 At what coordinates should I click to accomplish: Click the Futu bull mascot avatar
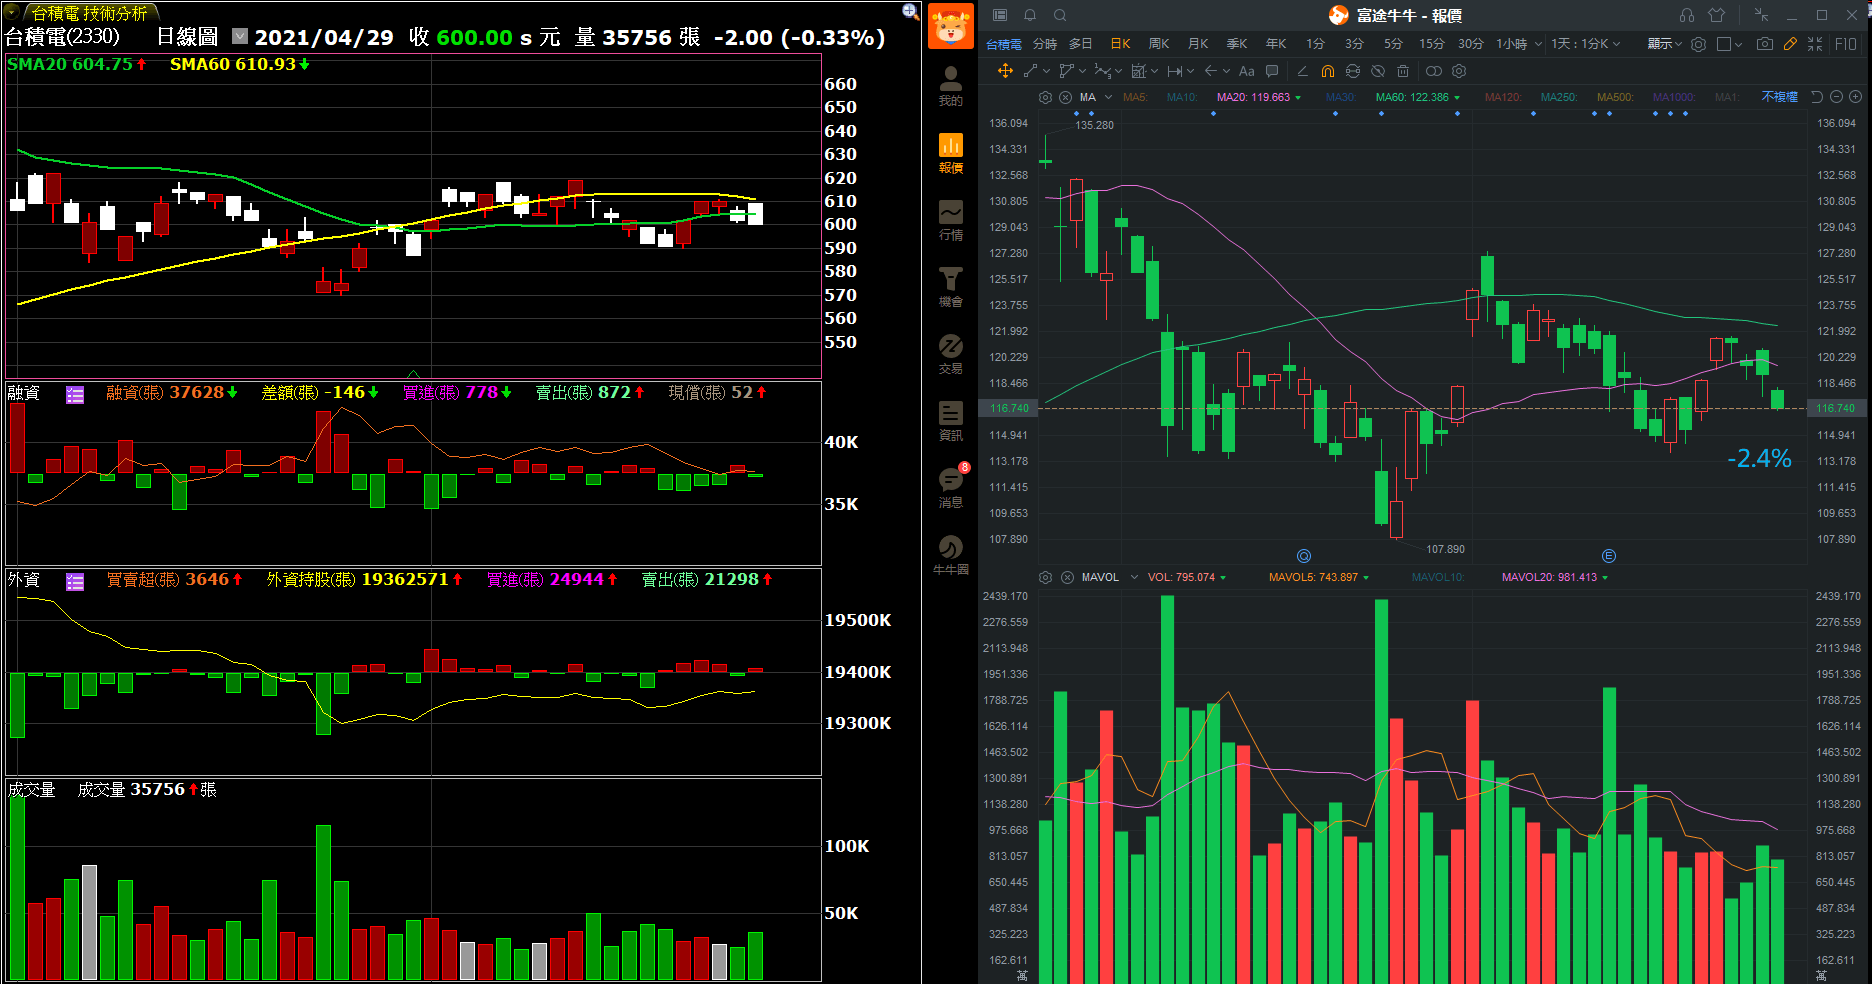[950, 26]
